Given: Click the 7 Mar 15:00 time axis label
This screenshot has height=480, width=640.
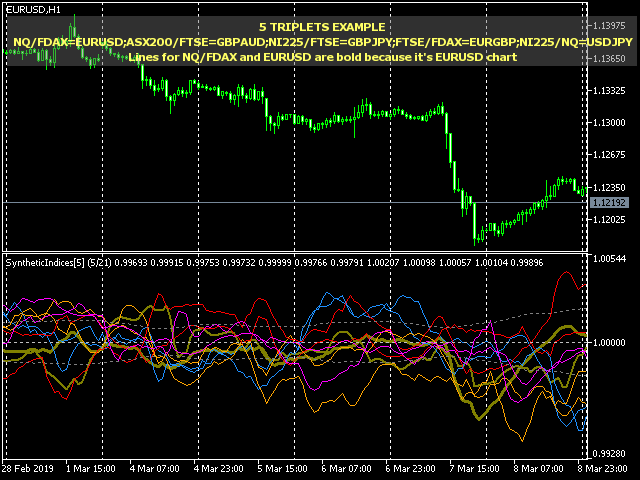Looking at the screenshot, I should 474,469.
